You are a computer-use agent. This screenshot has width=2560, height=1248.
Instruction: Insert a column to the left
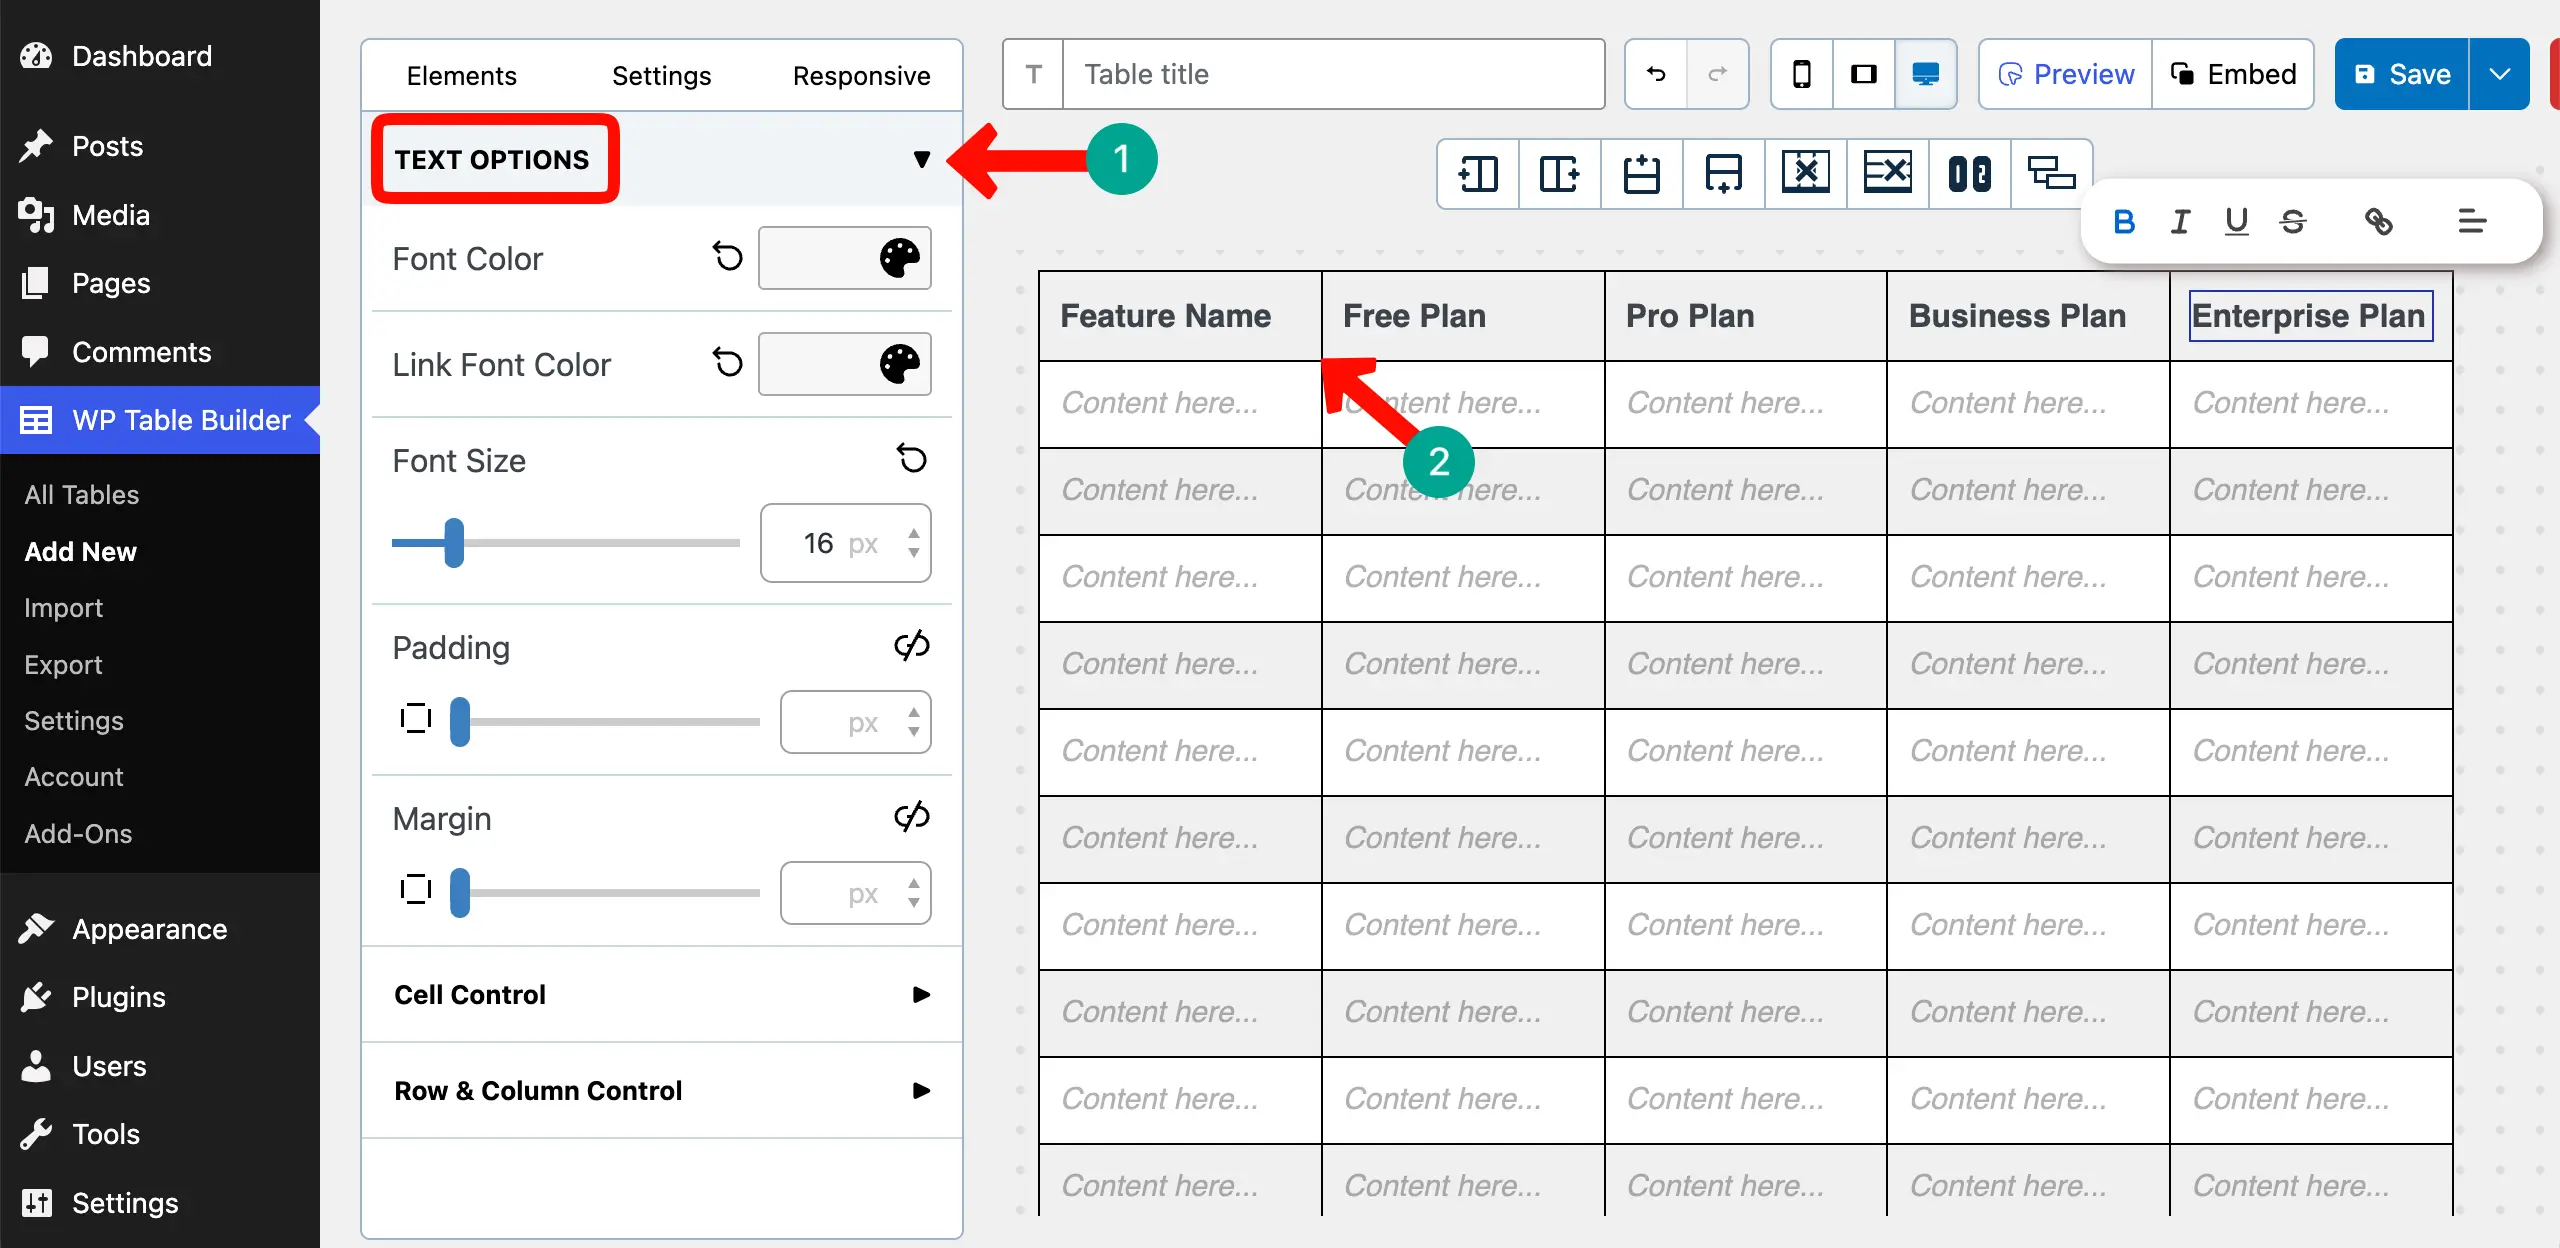(x=1478, y=173)
